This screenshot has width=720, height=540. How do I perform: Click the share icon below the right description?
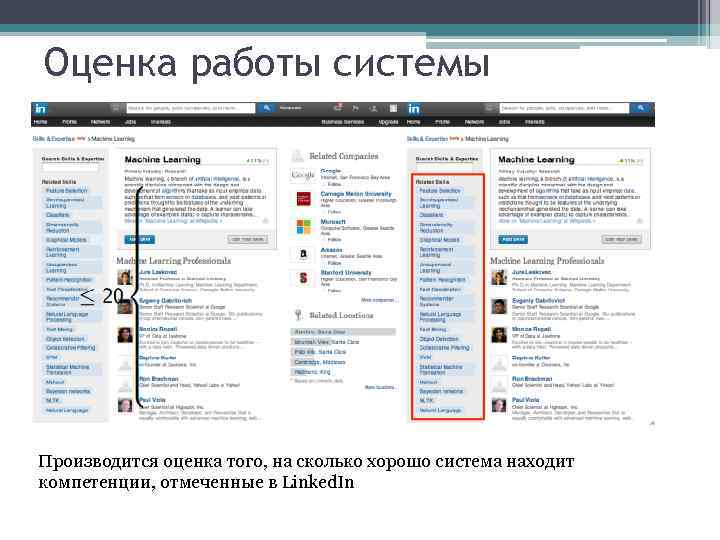pos(639,221)
